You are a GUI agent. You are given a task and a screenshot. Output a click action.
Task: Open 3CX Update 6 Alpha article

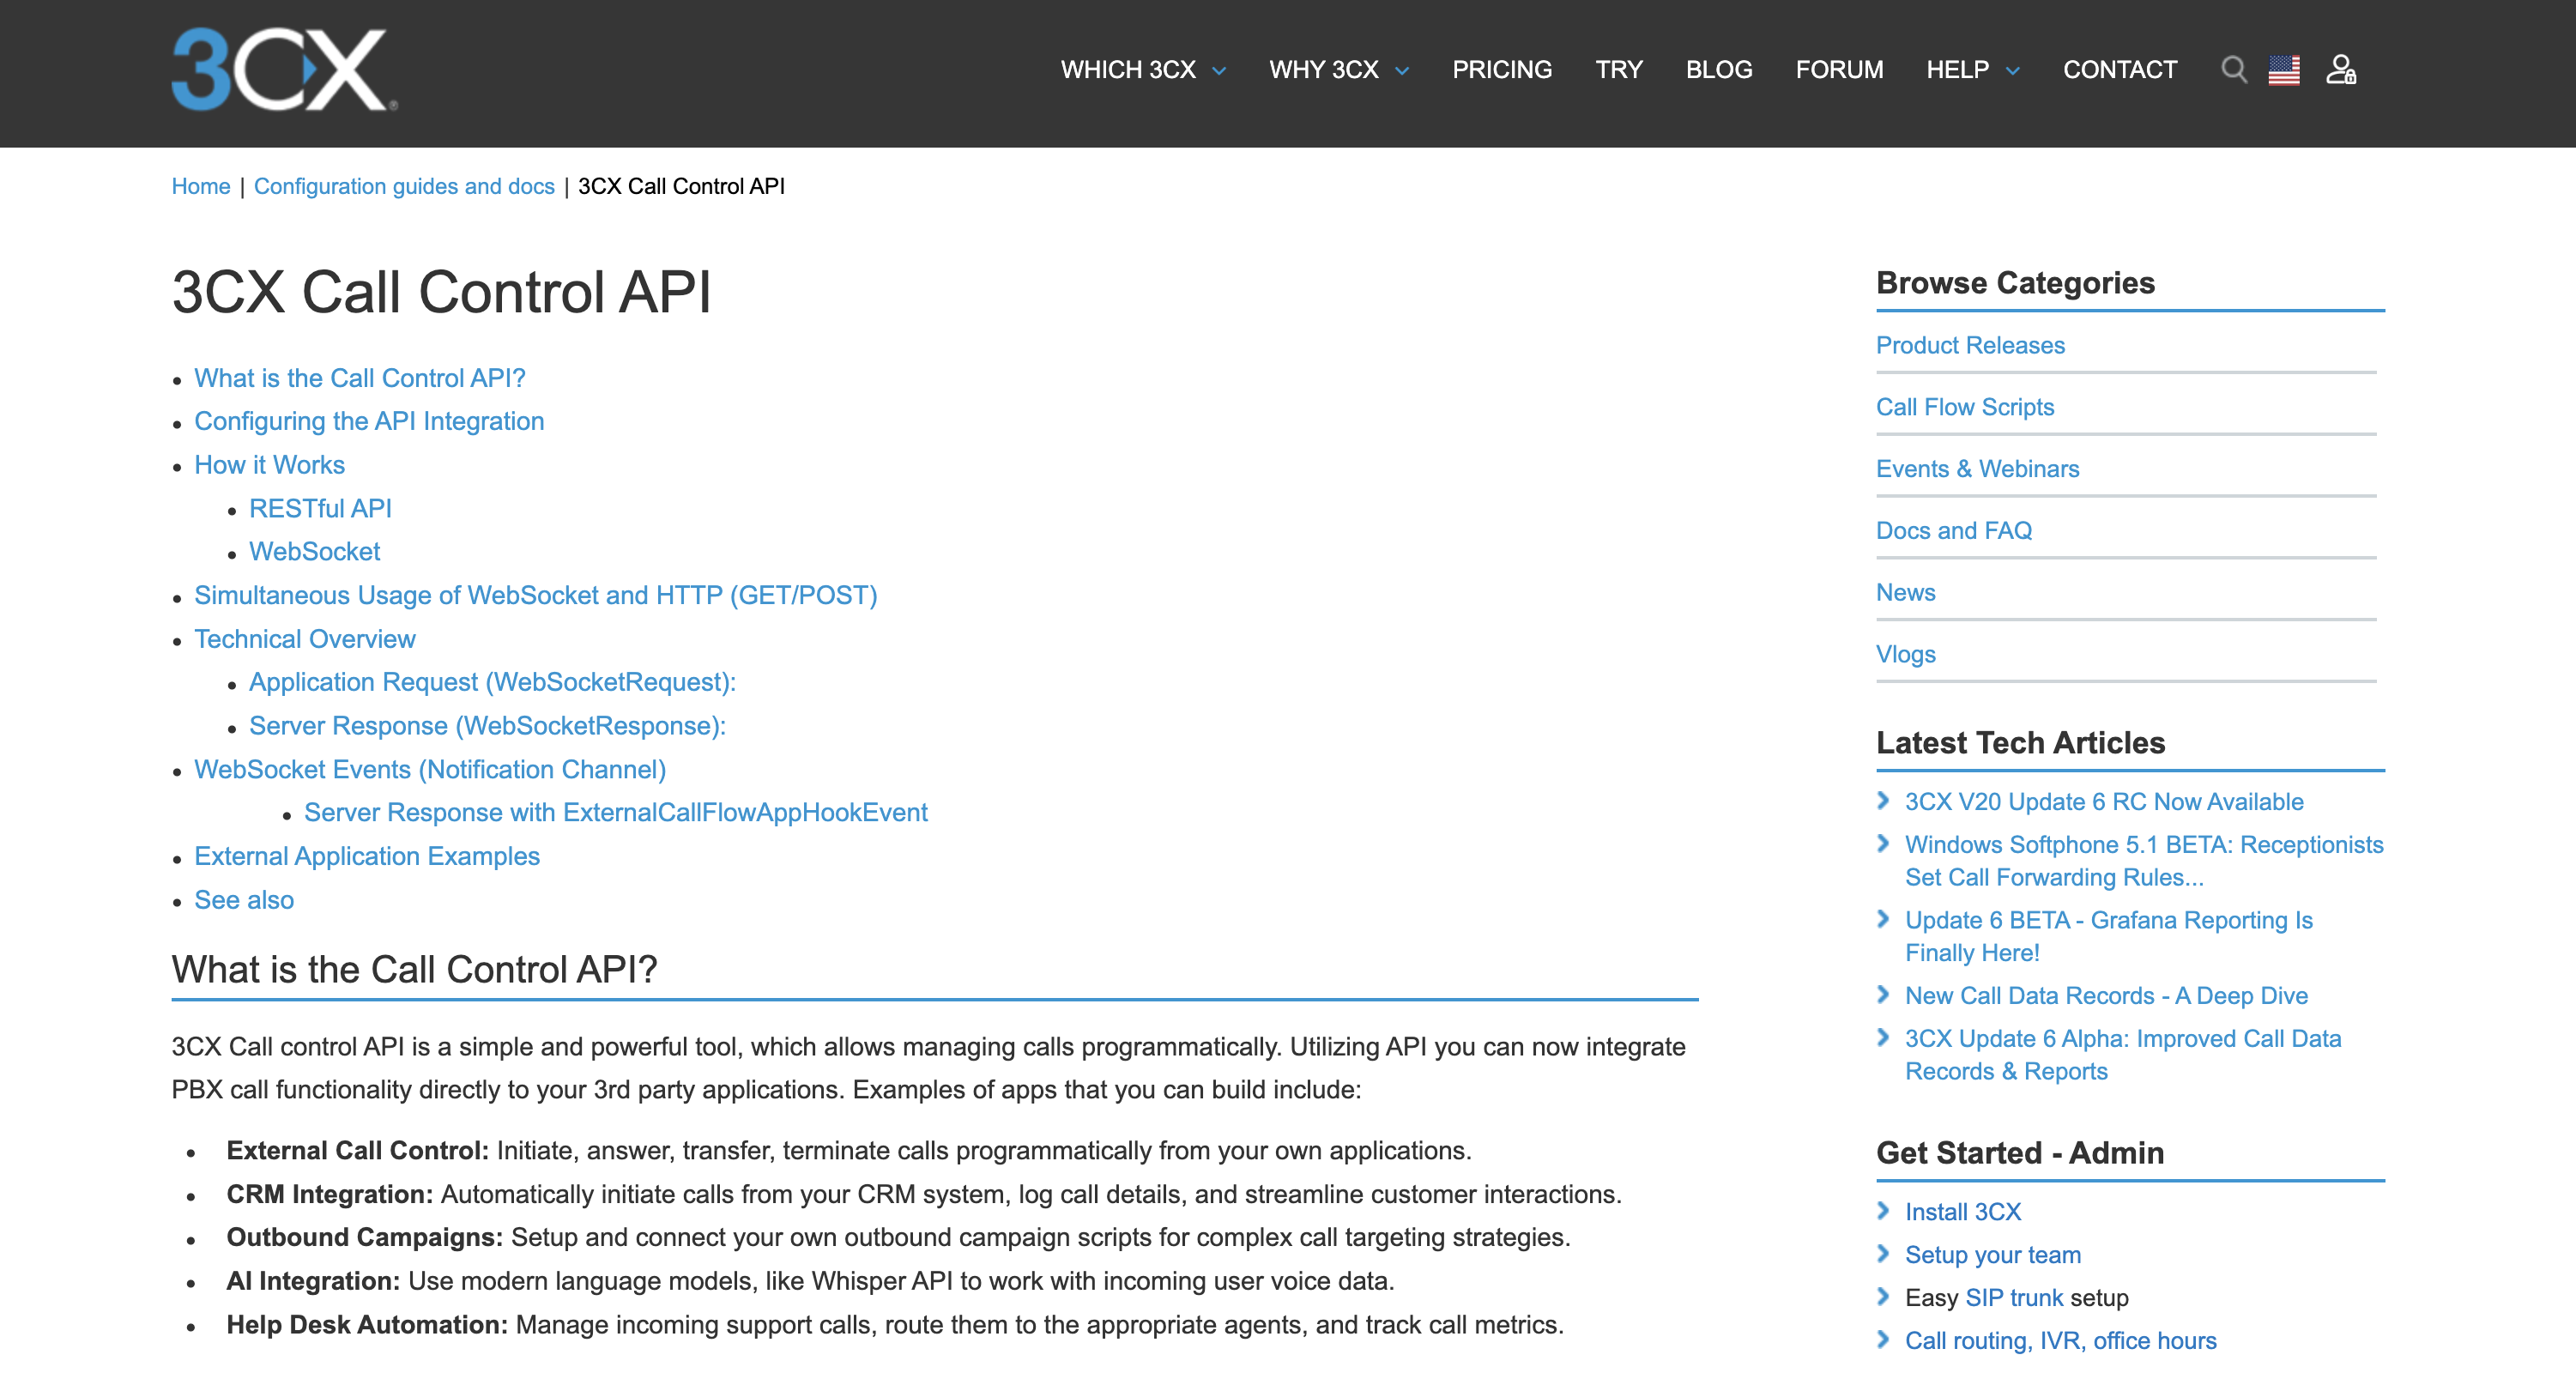2123,1055
